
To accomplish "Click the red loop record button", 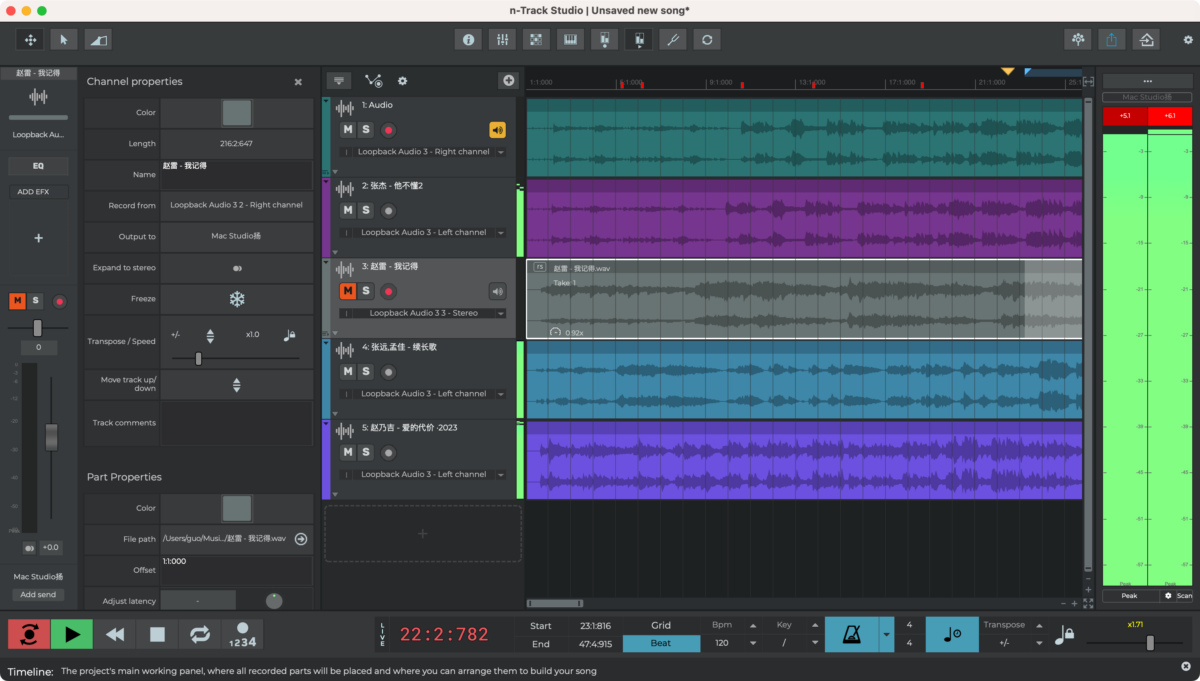I will point(29,634).
